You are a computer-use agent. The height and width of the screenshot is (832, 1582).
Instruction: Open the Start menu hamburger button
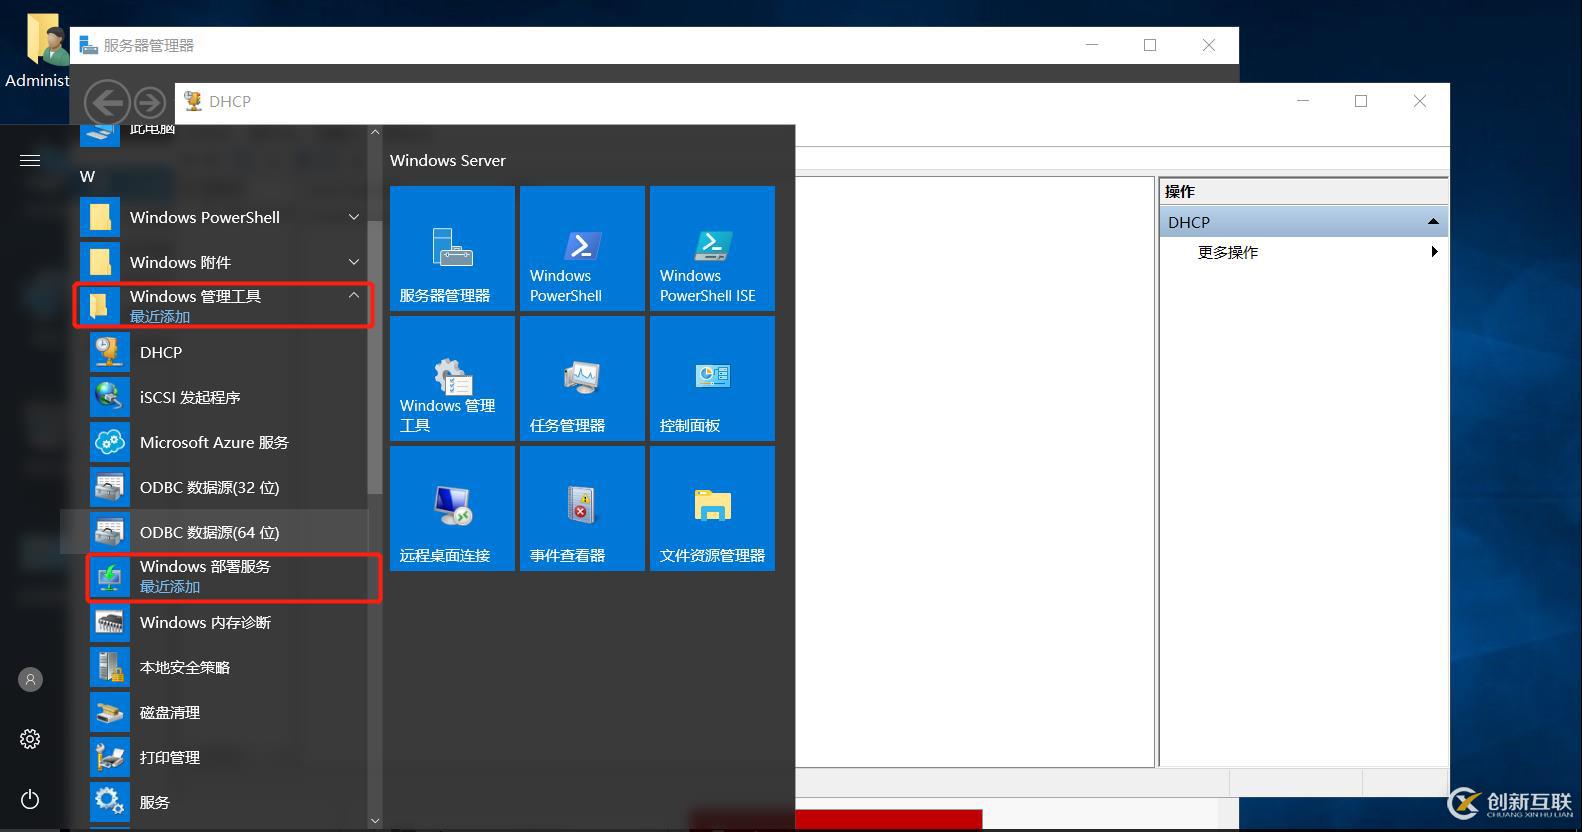30,160
